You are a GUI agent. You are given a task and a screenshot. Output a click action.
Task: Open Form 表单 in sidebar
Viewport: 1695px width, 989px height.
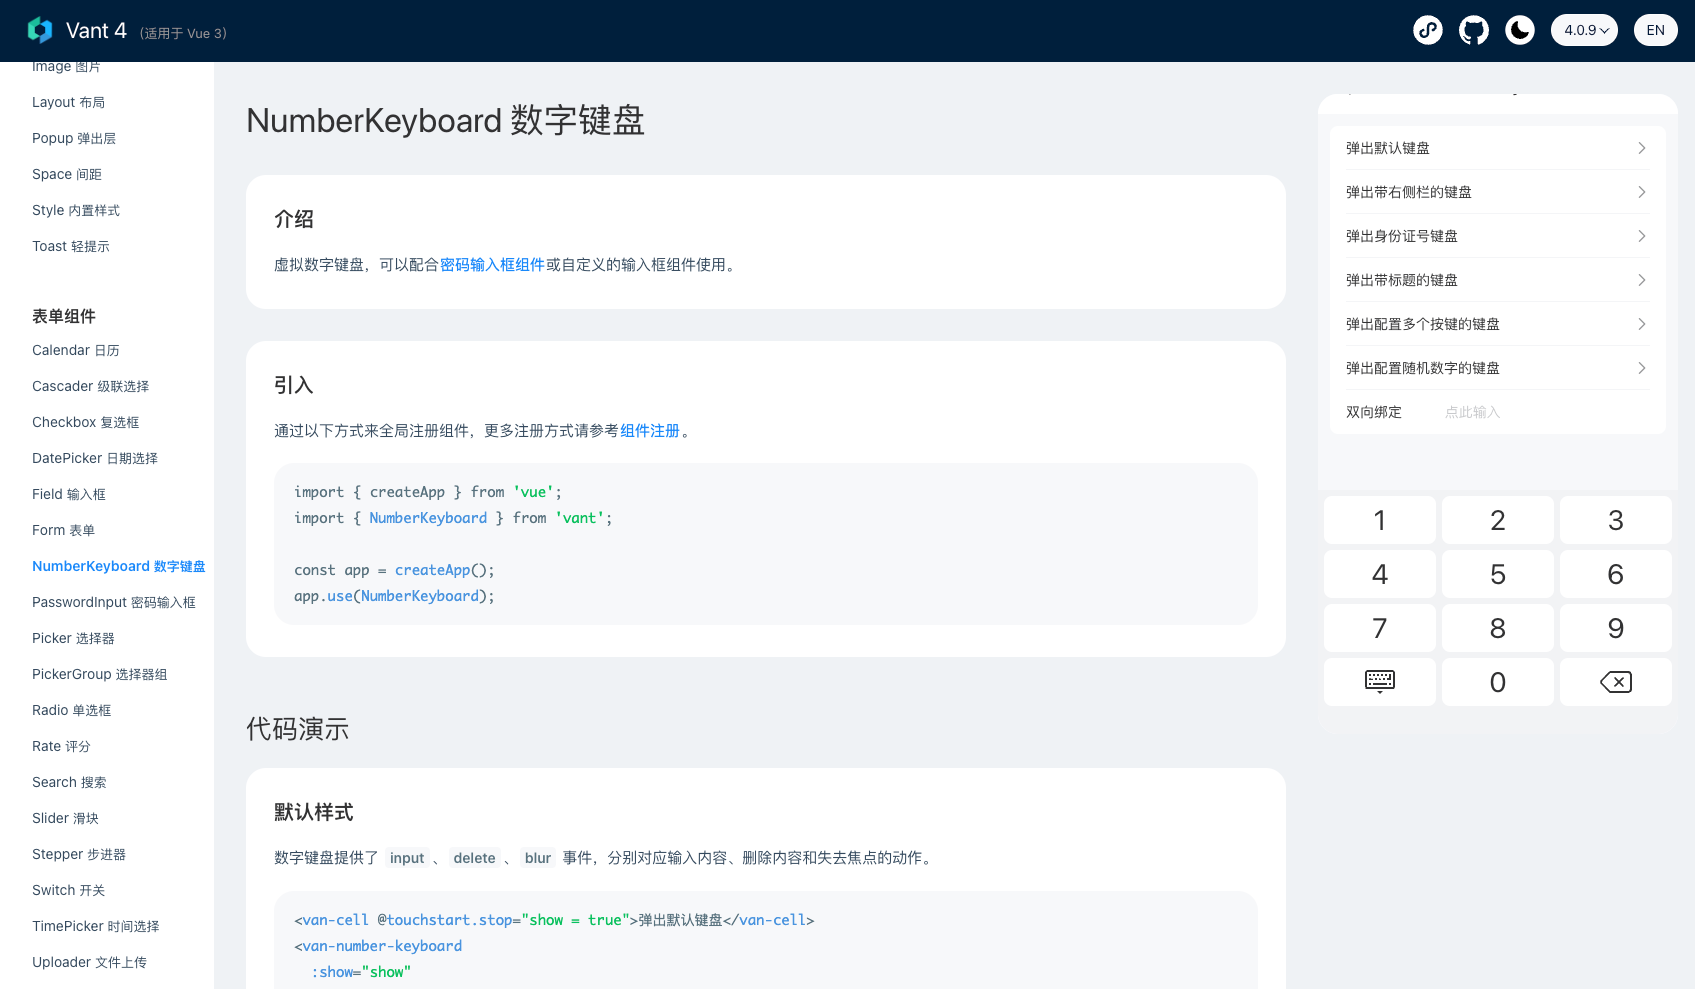coord(63,530)
